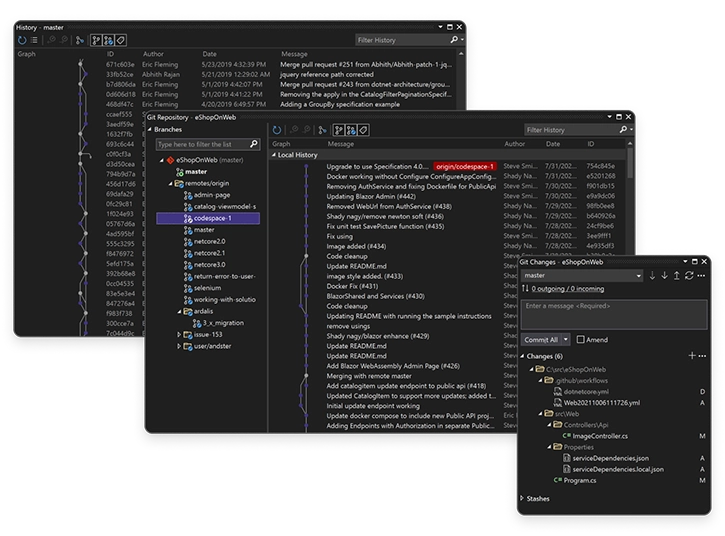Refresh the Git Repository history
The width and height of the screenshot is (725, 536).
(276, 130)
